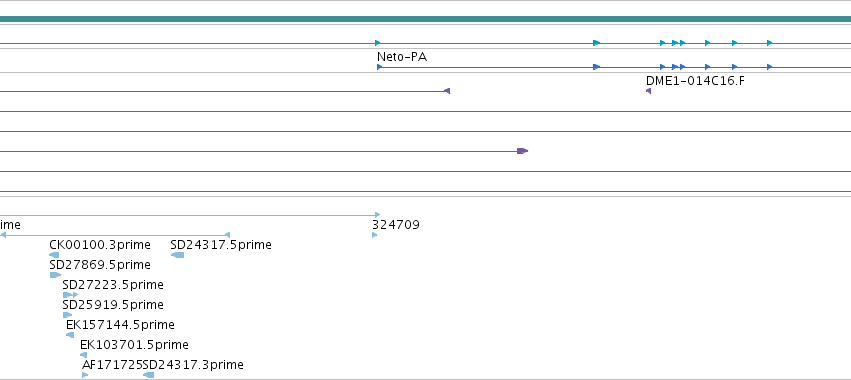Select the purple arrowhead beneath DME1-014C16.F
The height and width of the screenshot is (380, 851).
point(648,91)
